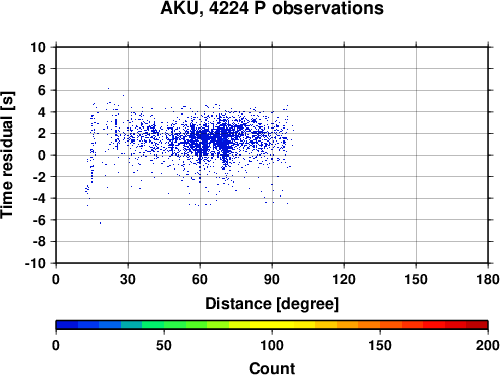Click the y-axis tick label '-2'
Screen dimensions: 500x375
click(x=39, y=177)
